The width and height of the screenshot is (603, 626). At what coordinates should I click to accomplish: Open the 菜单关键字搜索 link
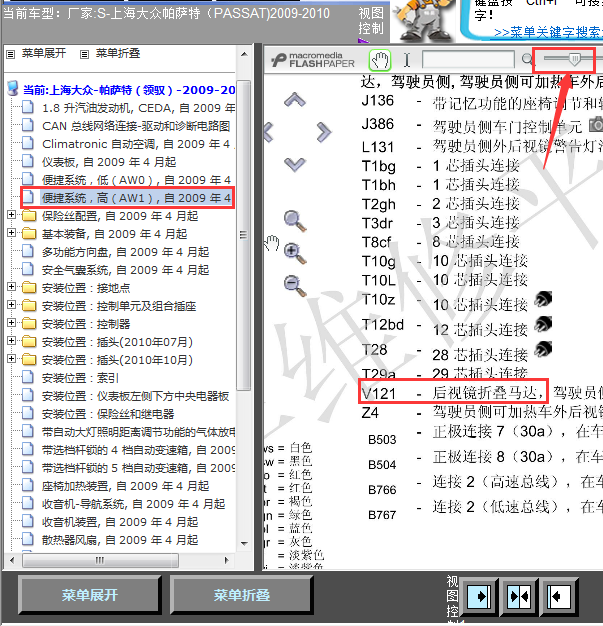click(x=548, y=32)
